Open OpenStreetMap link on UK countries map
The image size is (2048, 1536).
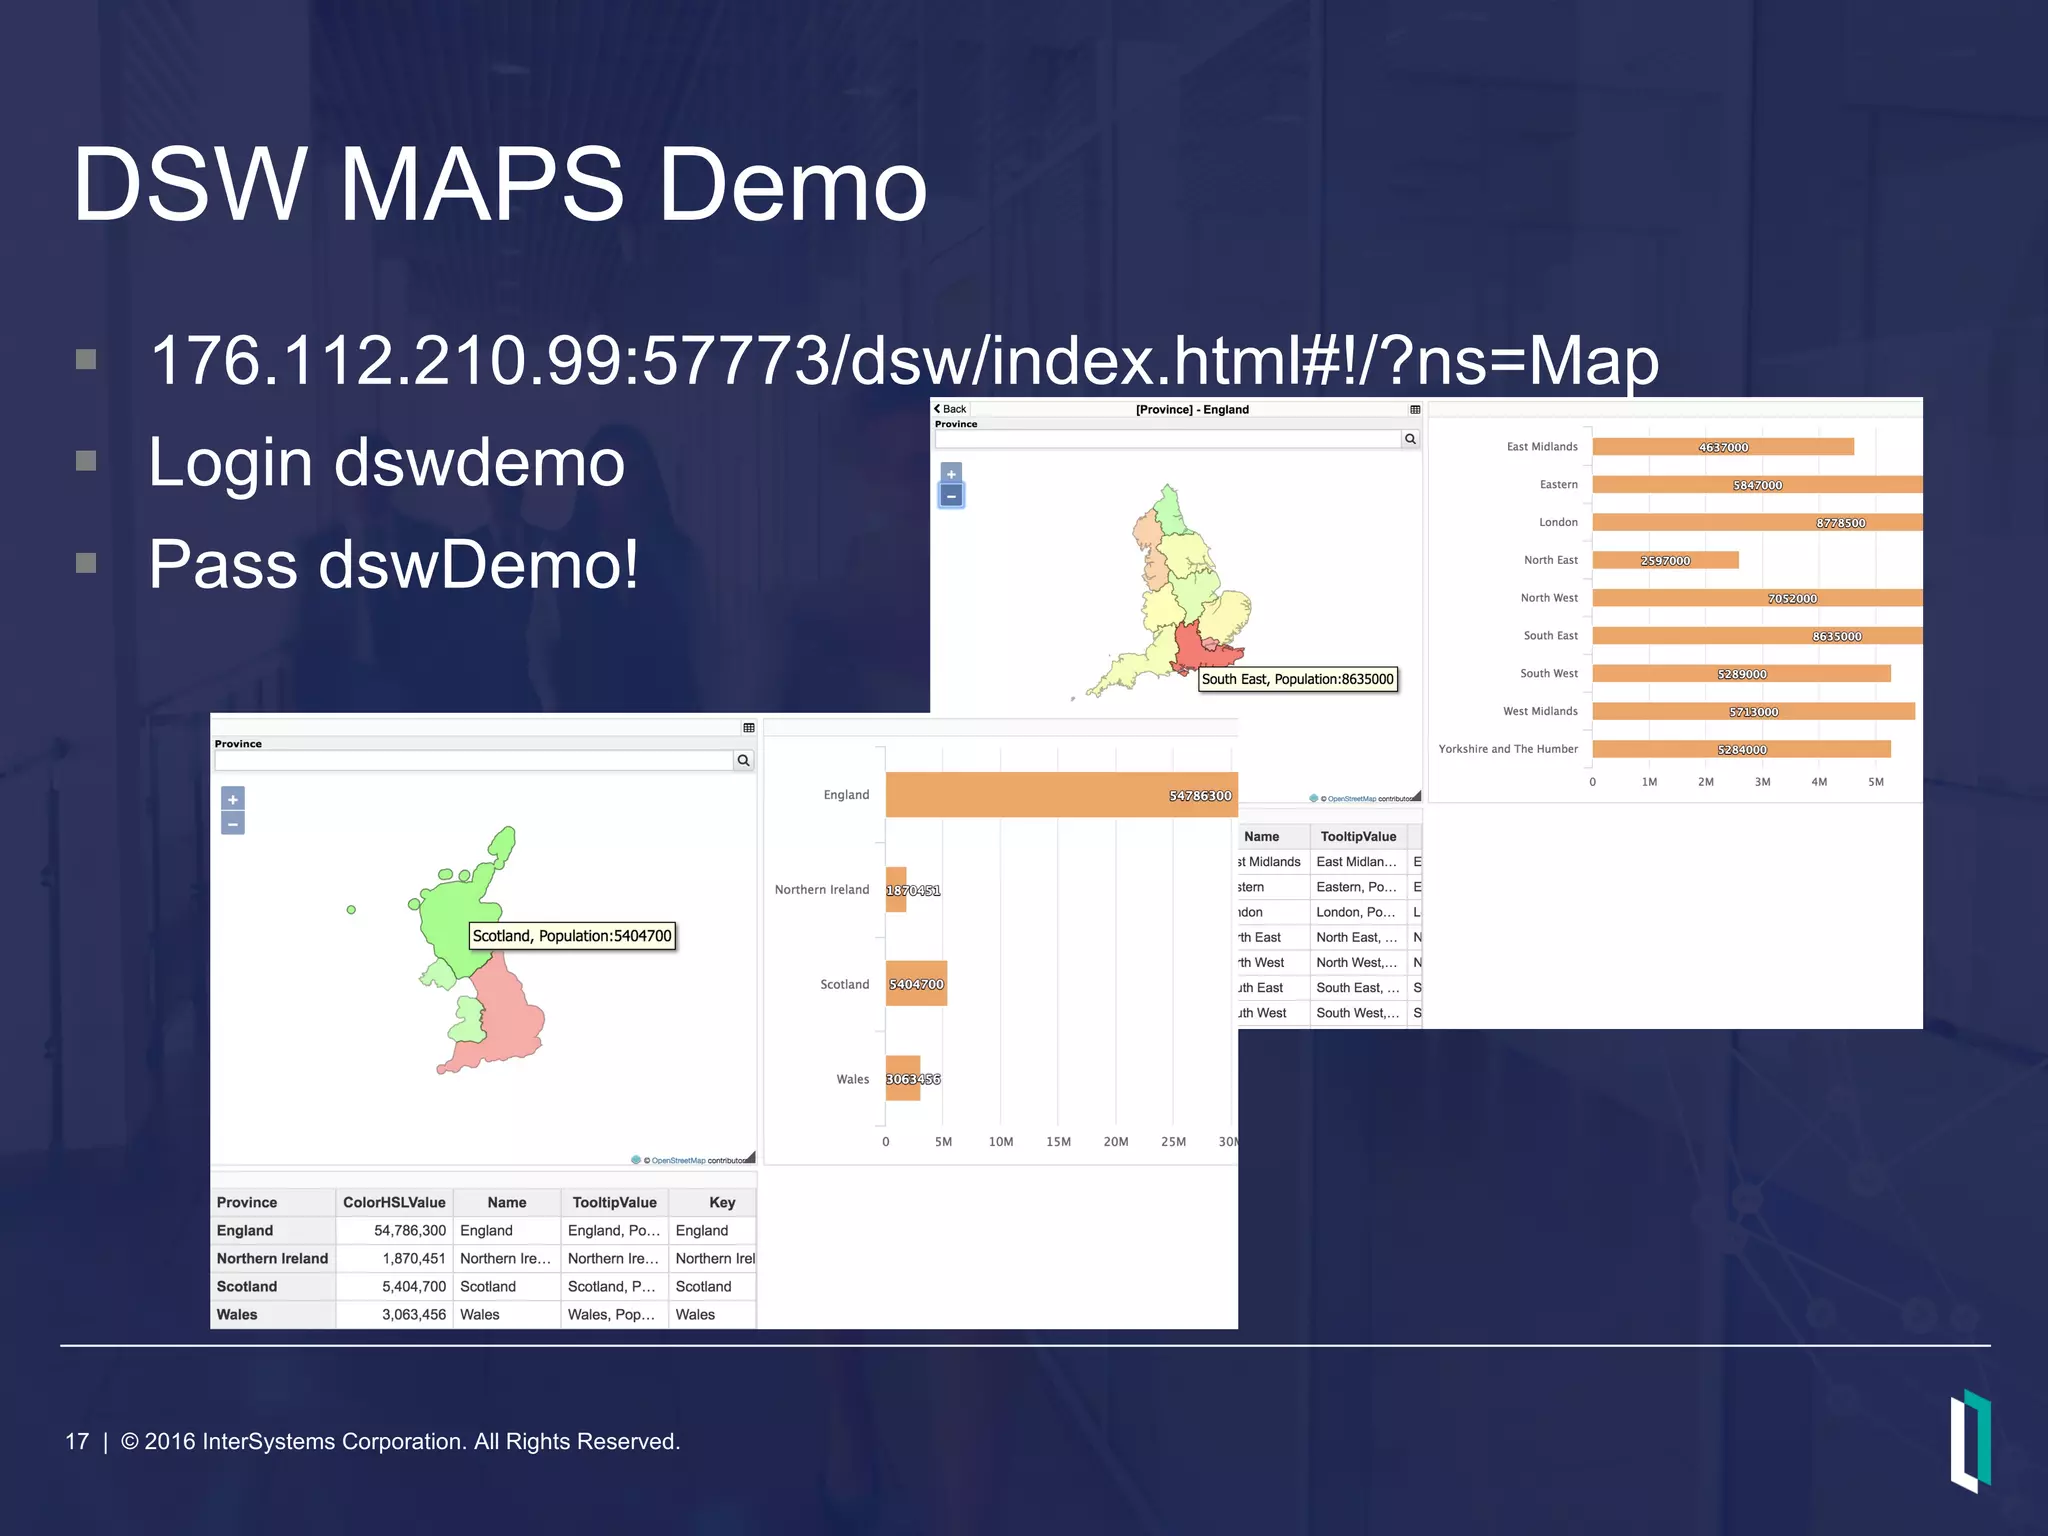[x=678, y=1161]
